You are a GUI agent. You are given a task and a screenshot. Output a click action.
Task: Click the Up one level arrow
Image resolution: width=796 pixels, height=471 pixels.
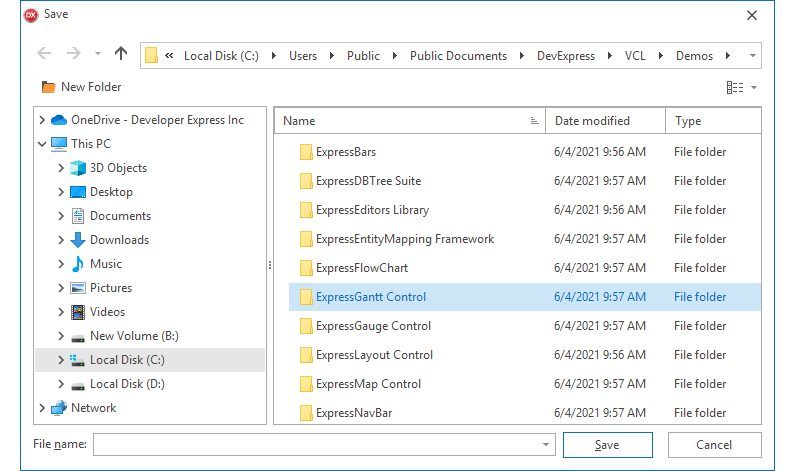pos(121,54)
